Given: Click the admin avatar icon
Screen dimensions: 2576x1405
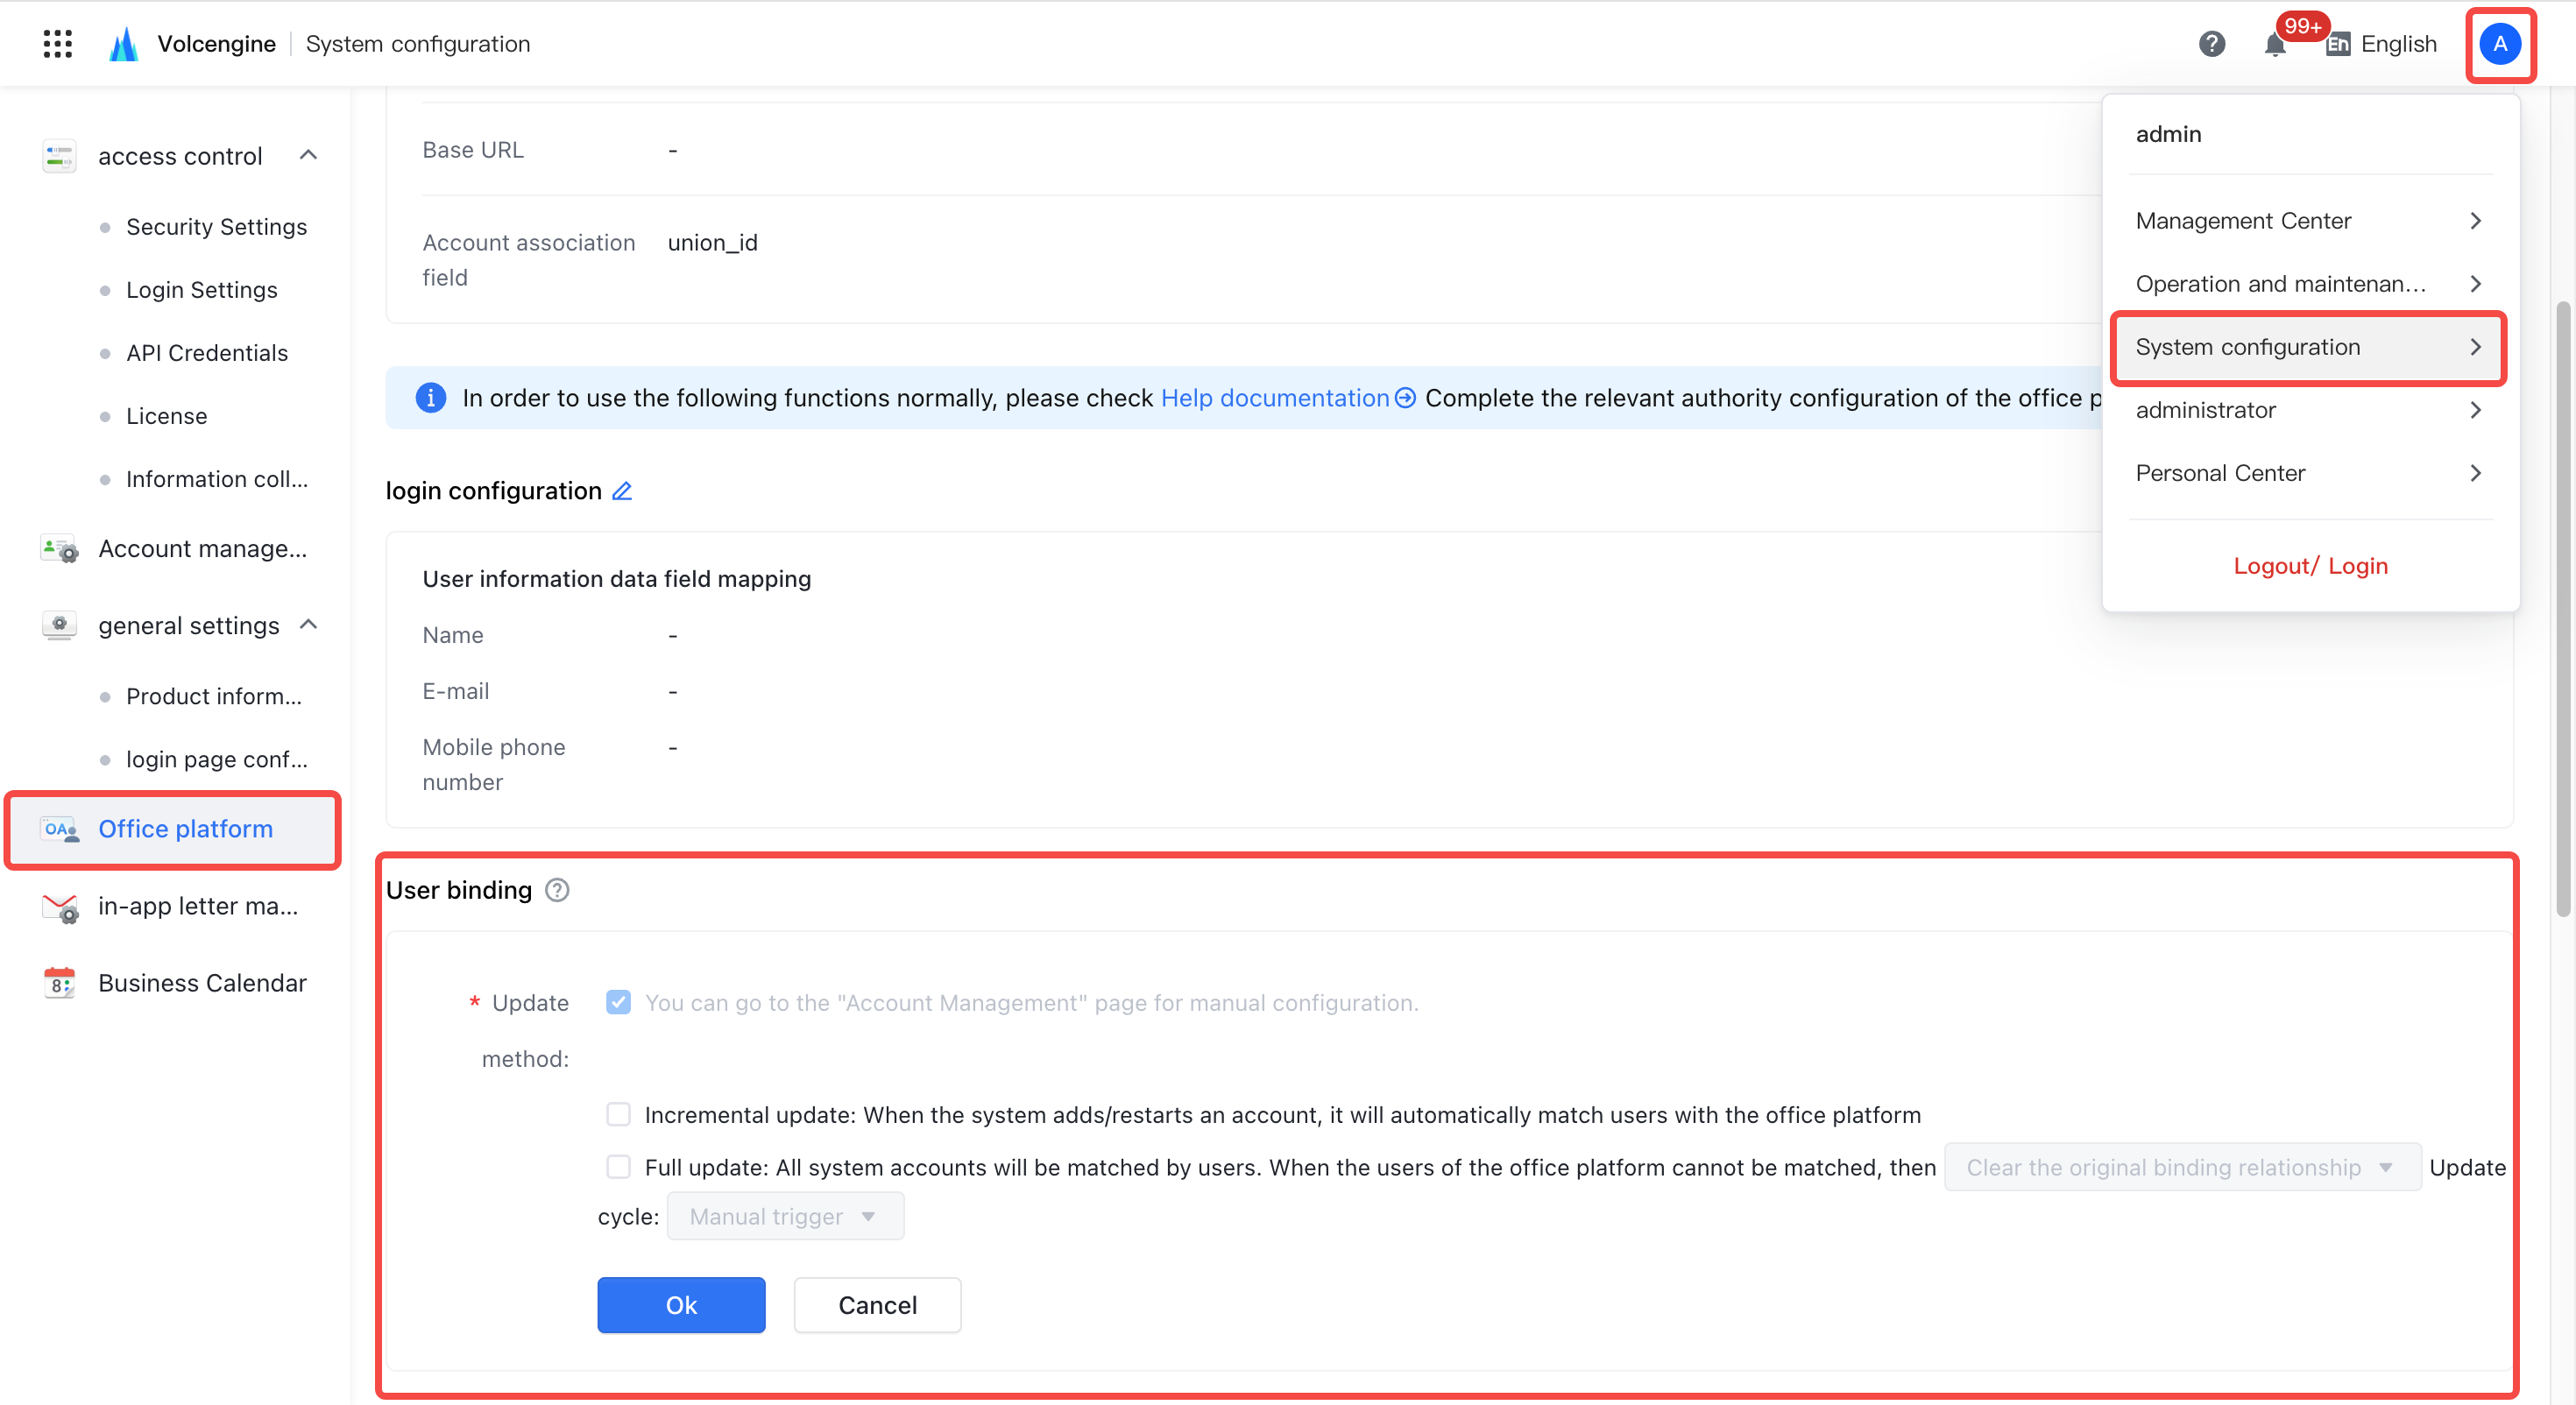Looking at the screenshot, I should pos(2500,44).
